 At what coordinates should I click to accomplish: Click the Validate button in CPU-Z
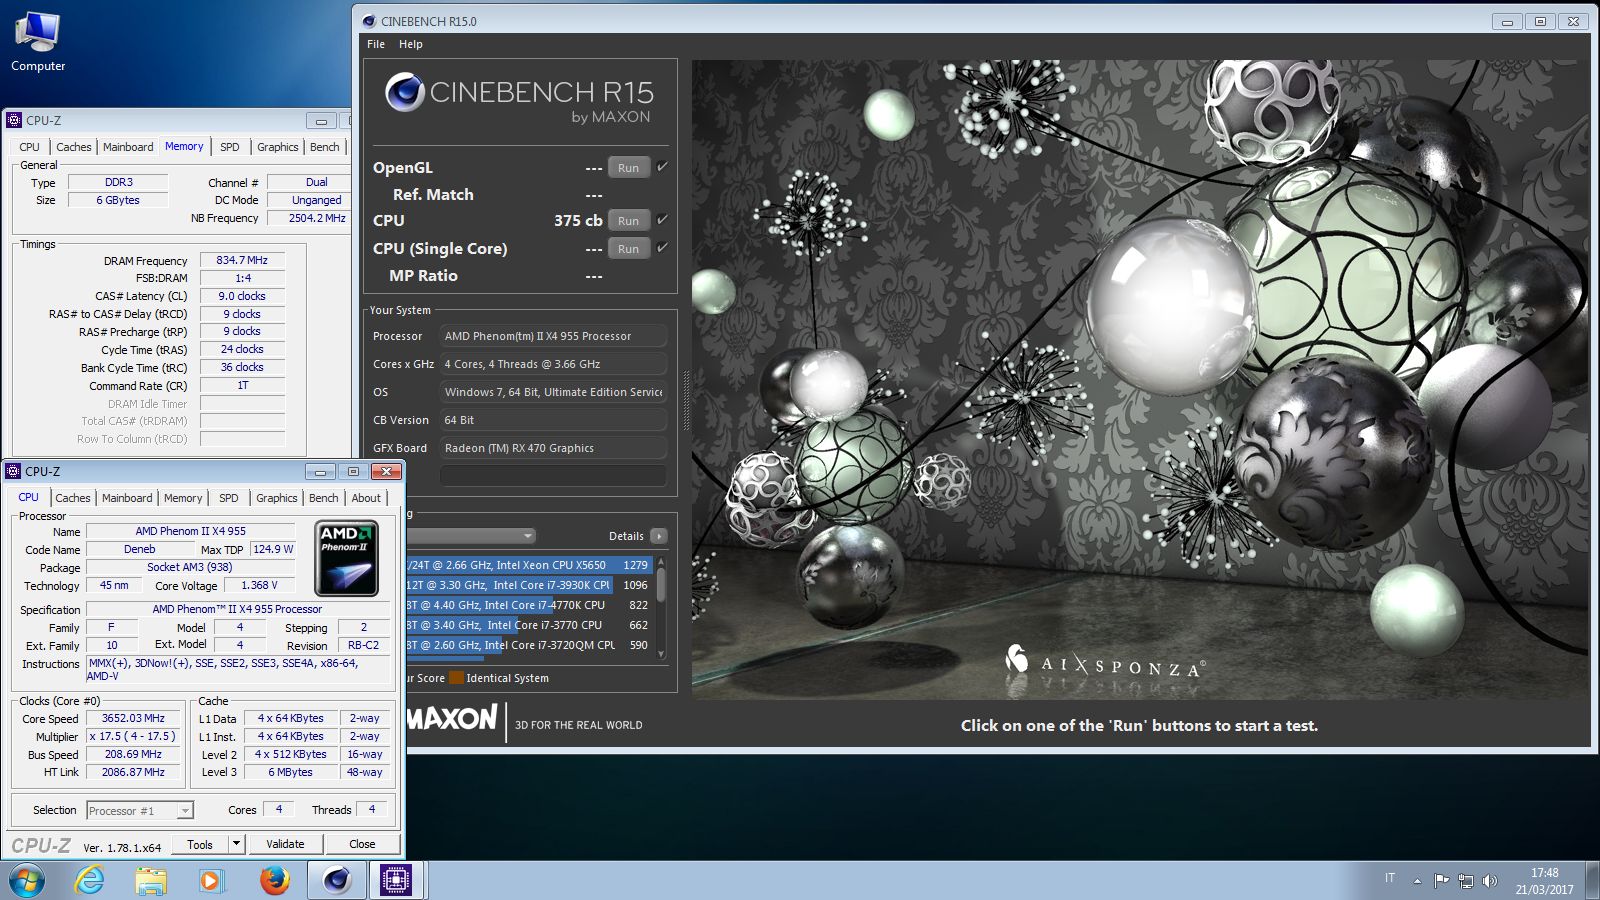285,845
